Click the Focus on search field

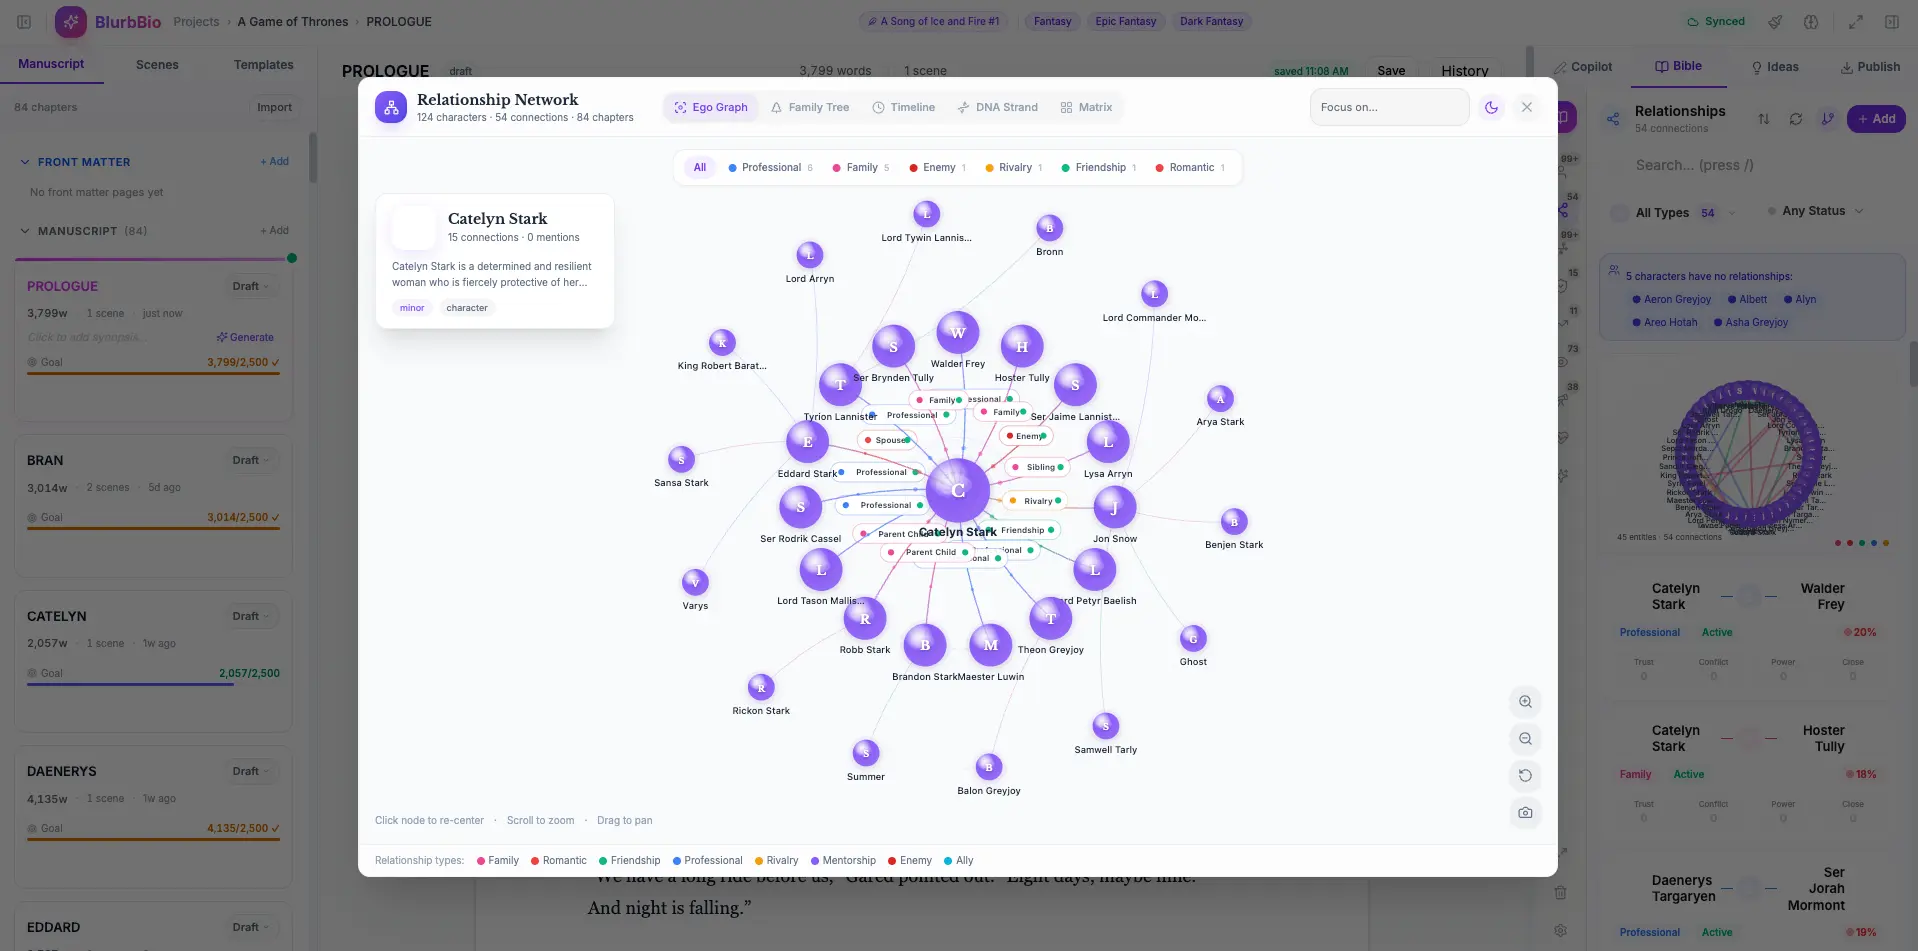1389,107
